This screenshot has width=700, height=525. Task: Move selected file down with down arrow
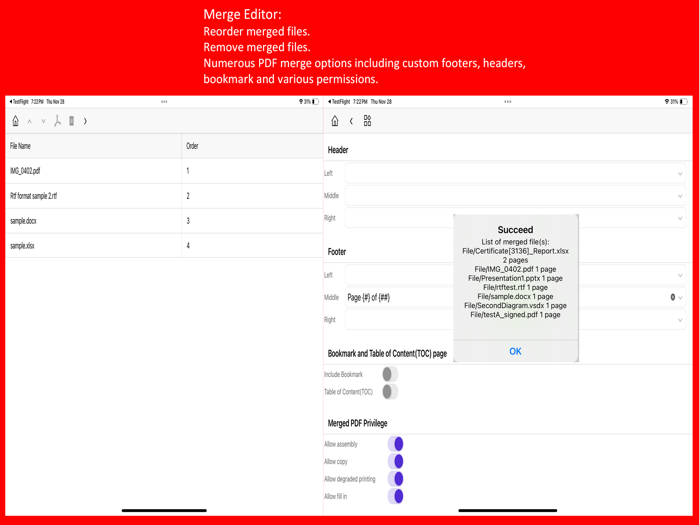pos(43,121)
